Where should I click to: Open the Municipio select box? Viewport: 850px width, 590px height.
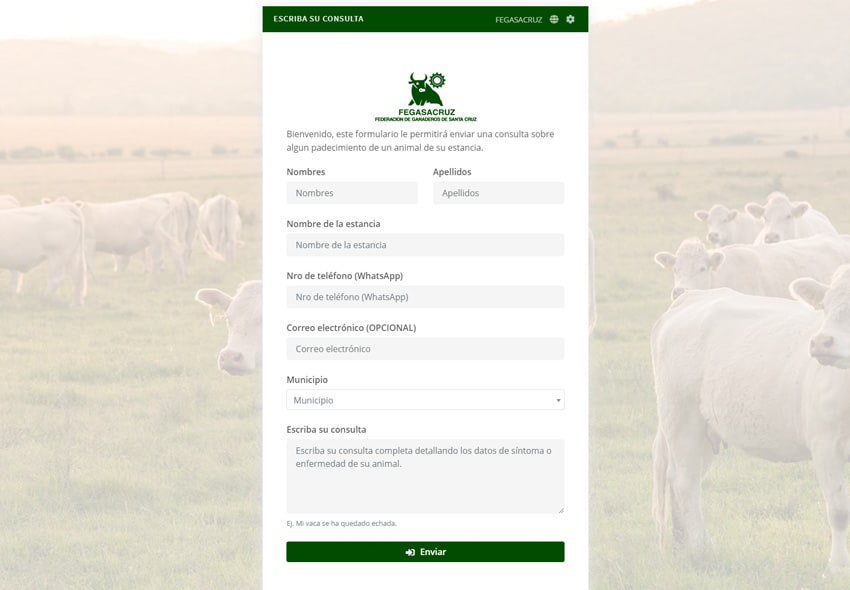[x=425, y=400]
